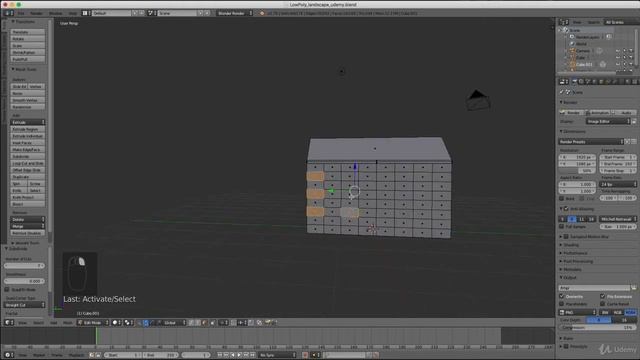Viewport: 640px width, 360px height.
Task: Toggle the auto keyframe record button
Action: pyautogui.click(x=305, y=355)
